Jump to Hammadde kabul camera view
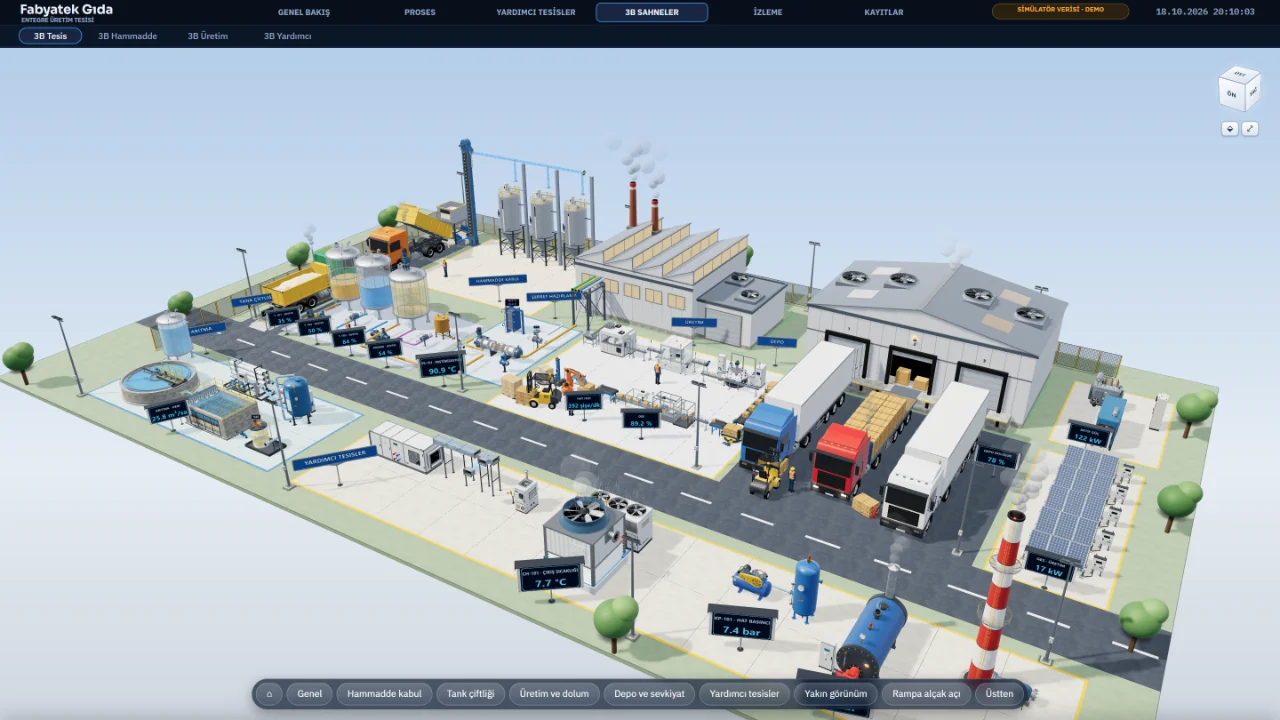Viewport: 1280px width, 720px height. click(384, 694)
